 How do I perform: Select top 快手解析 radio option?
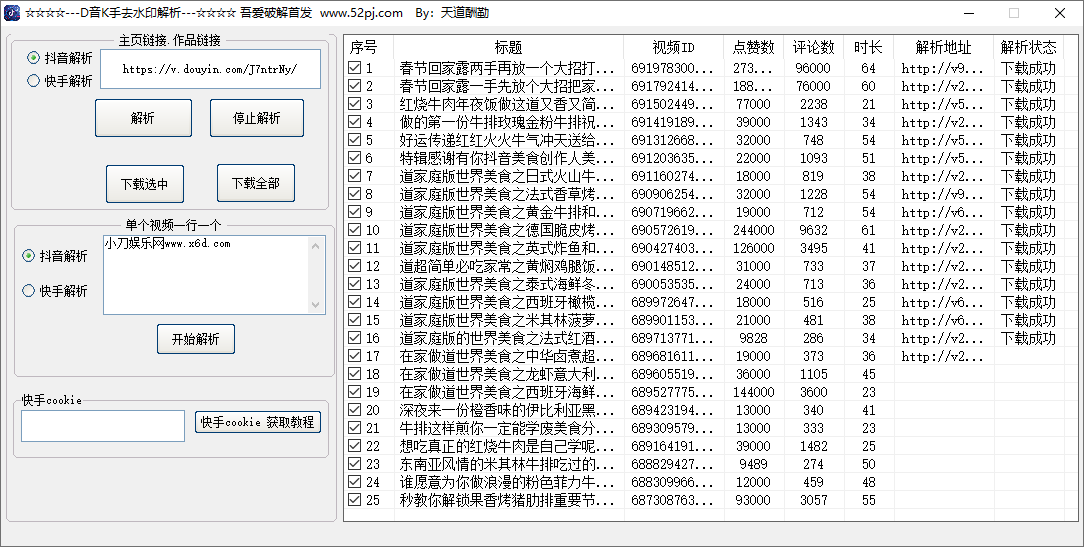34,81
